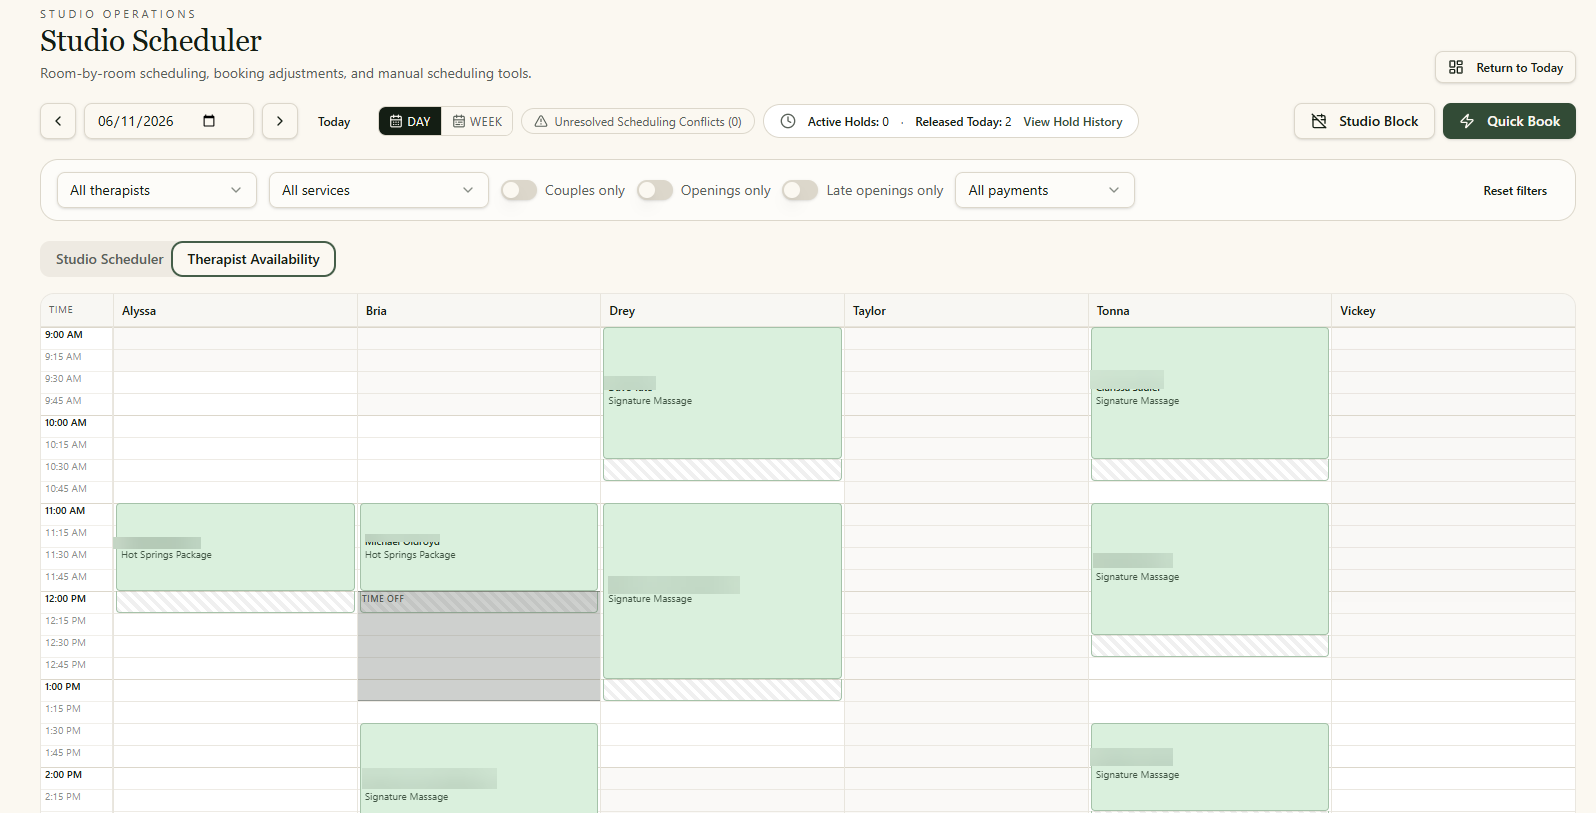Click the warning icon in Unresolved Scheduling Conflicts

tap(541, 121)
